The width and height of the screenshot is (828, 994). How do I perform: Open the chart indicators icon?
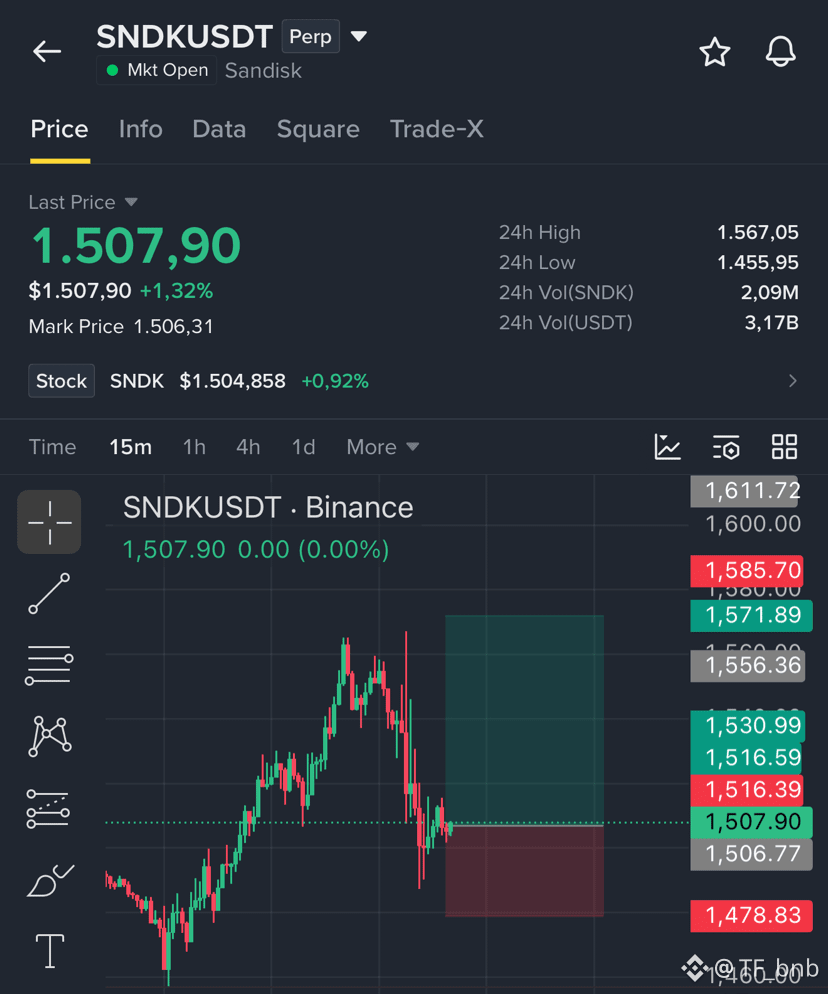coord(668,447)
